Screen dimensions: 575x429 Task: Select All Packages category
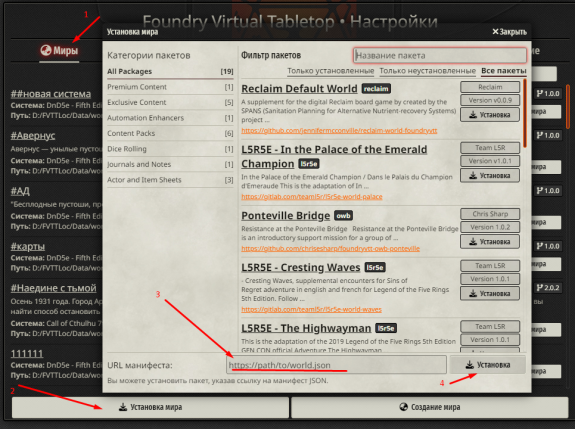[x=170, y=72]
